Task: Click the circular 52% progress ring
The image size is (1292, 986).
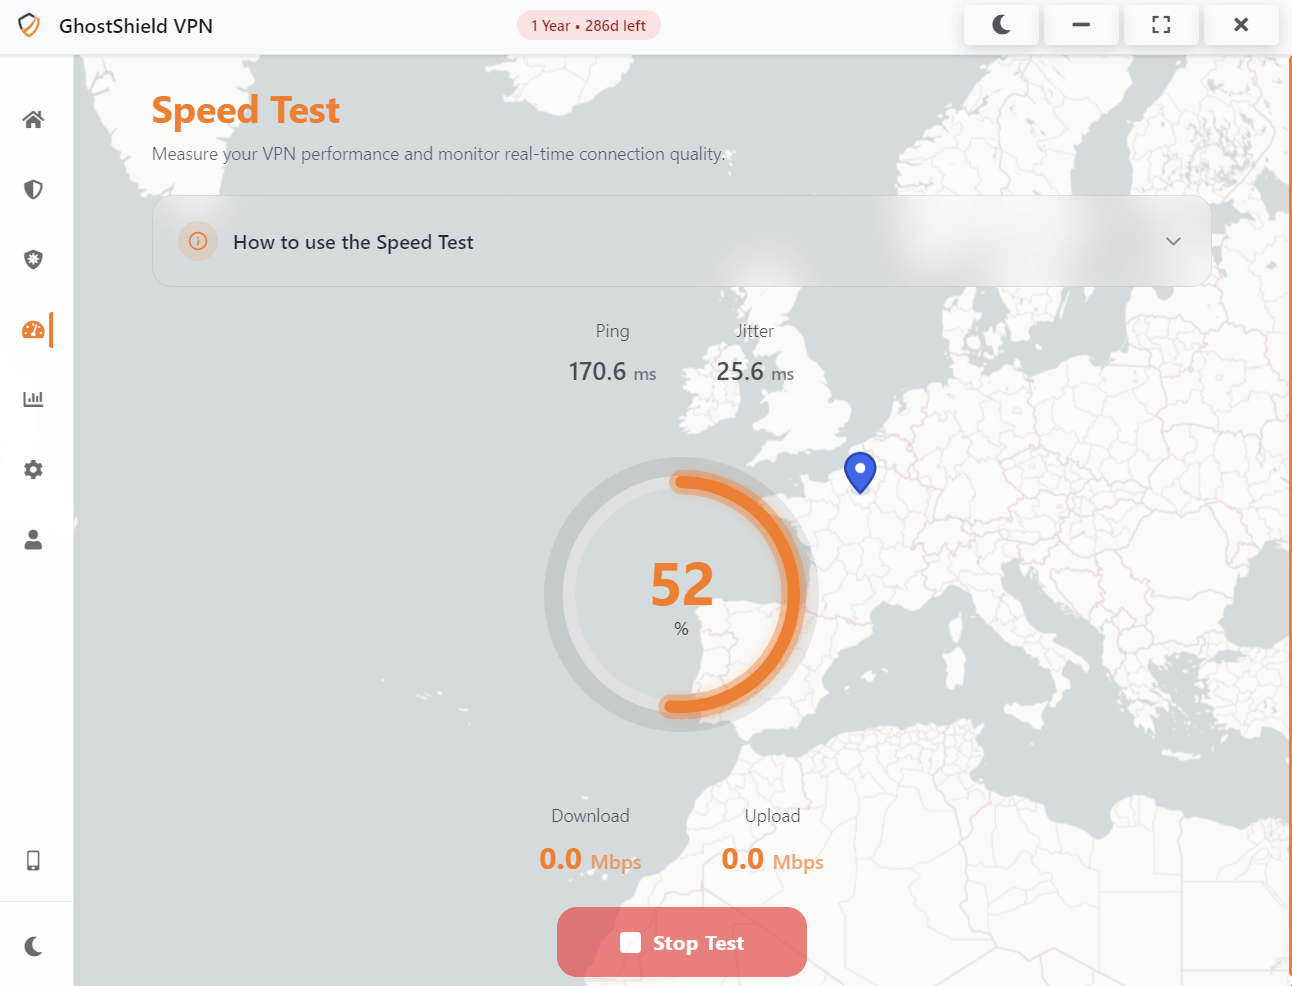Action: [x=681, y=595]
